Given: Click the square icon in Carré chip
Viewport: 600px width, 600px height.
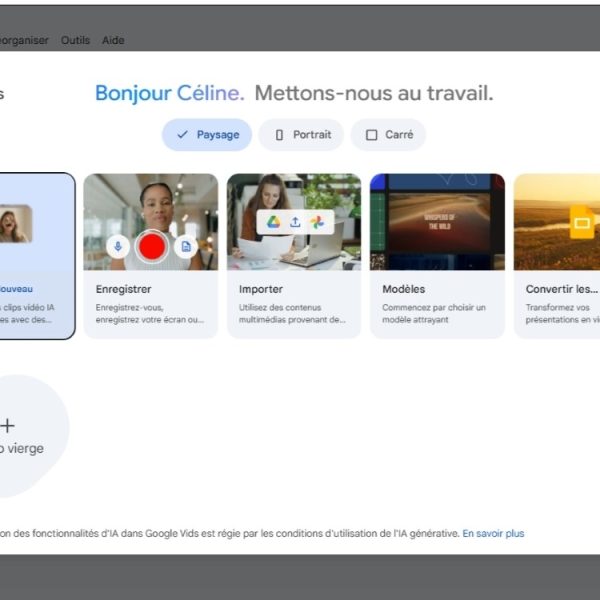Looking at the screenshot, I should (372, 135).
